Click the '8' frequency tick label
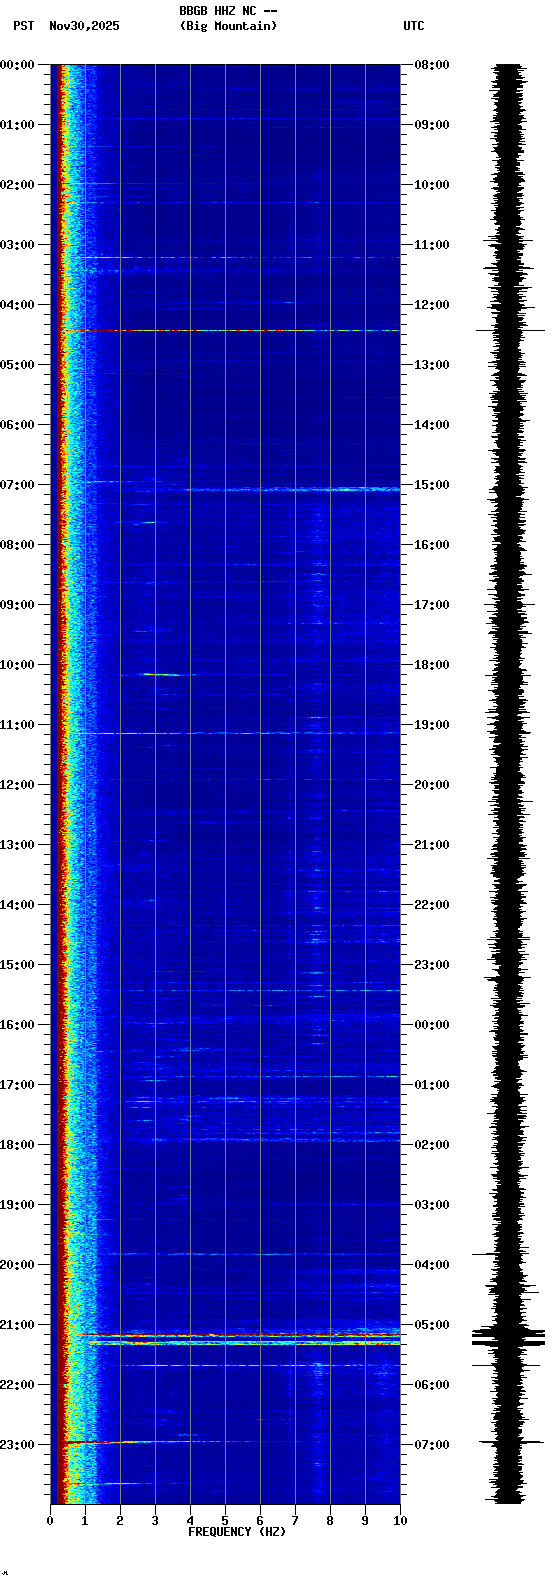This screenshot has height=1584, width=552. (330, 1521)
